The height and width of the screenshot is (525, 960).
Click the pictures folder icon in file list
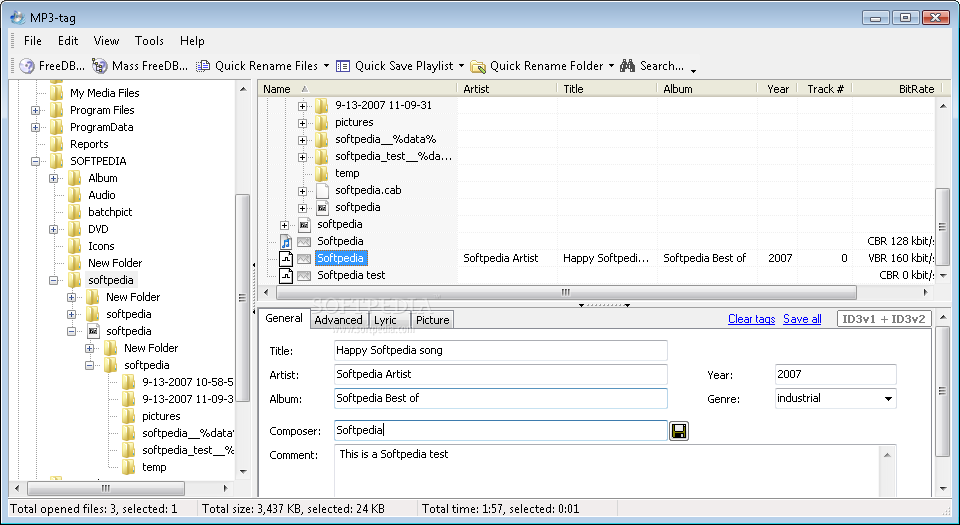click(322, 122)
